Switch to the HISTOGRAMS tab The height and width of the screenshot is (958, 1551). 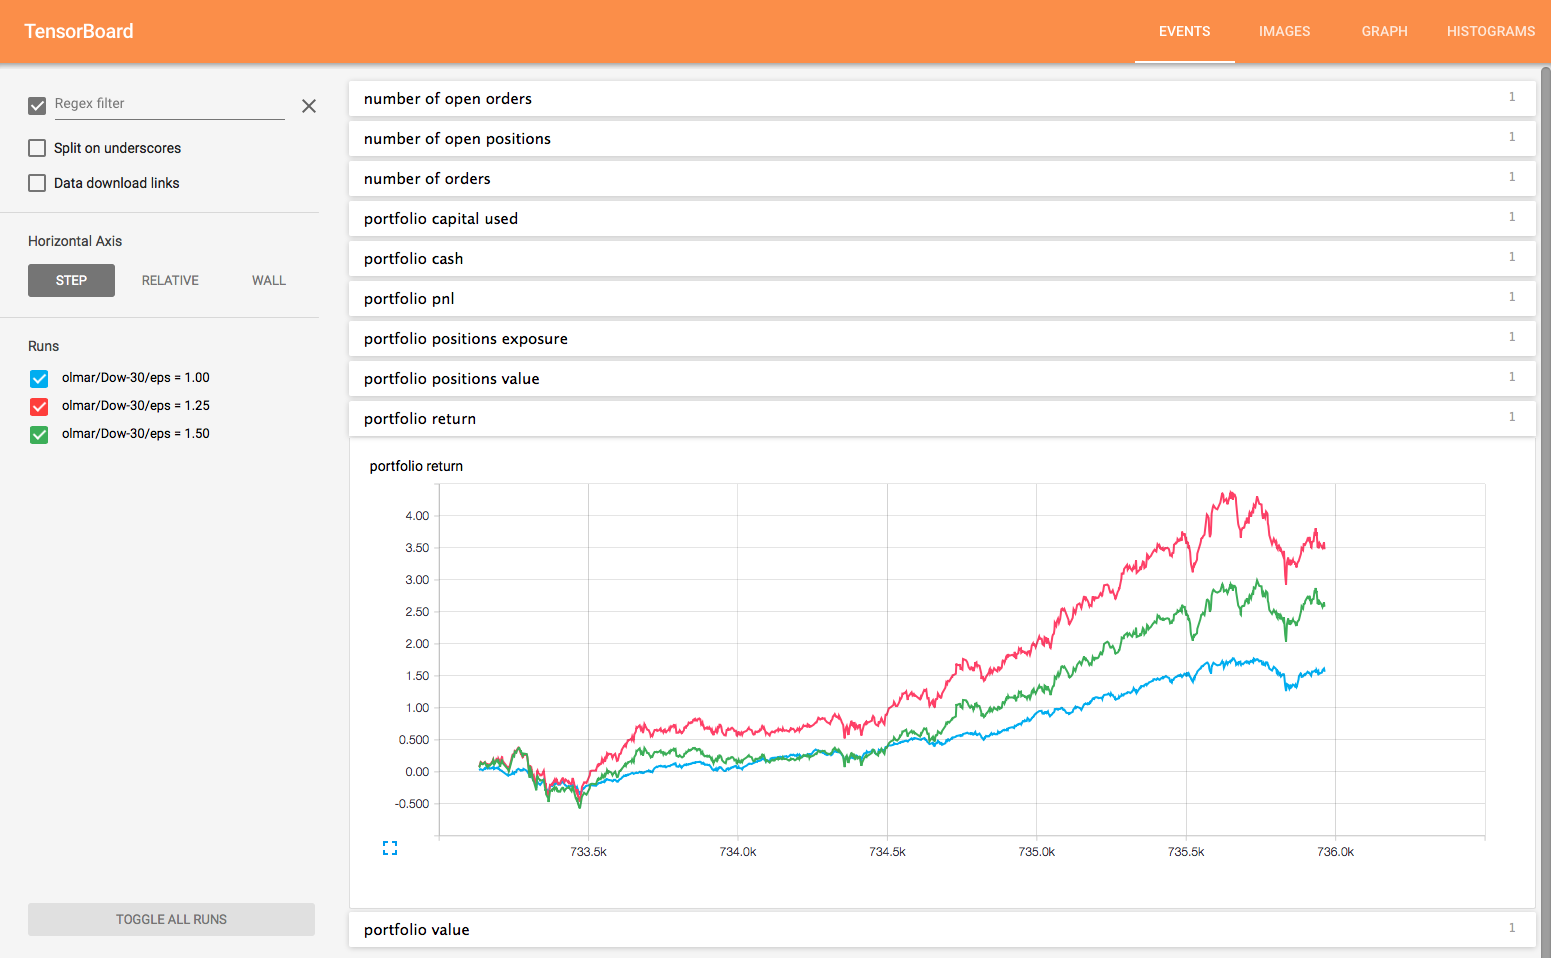click(x=1490, y=31)
